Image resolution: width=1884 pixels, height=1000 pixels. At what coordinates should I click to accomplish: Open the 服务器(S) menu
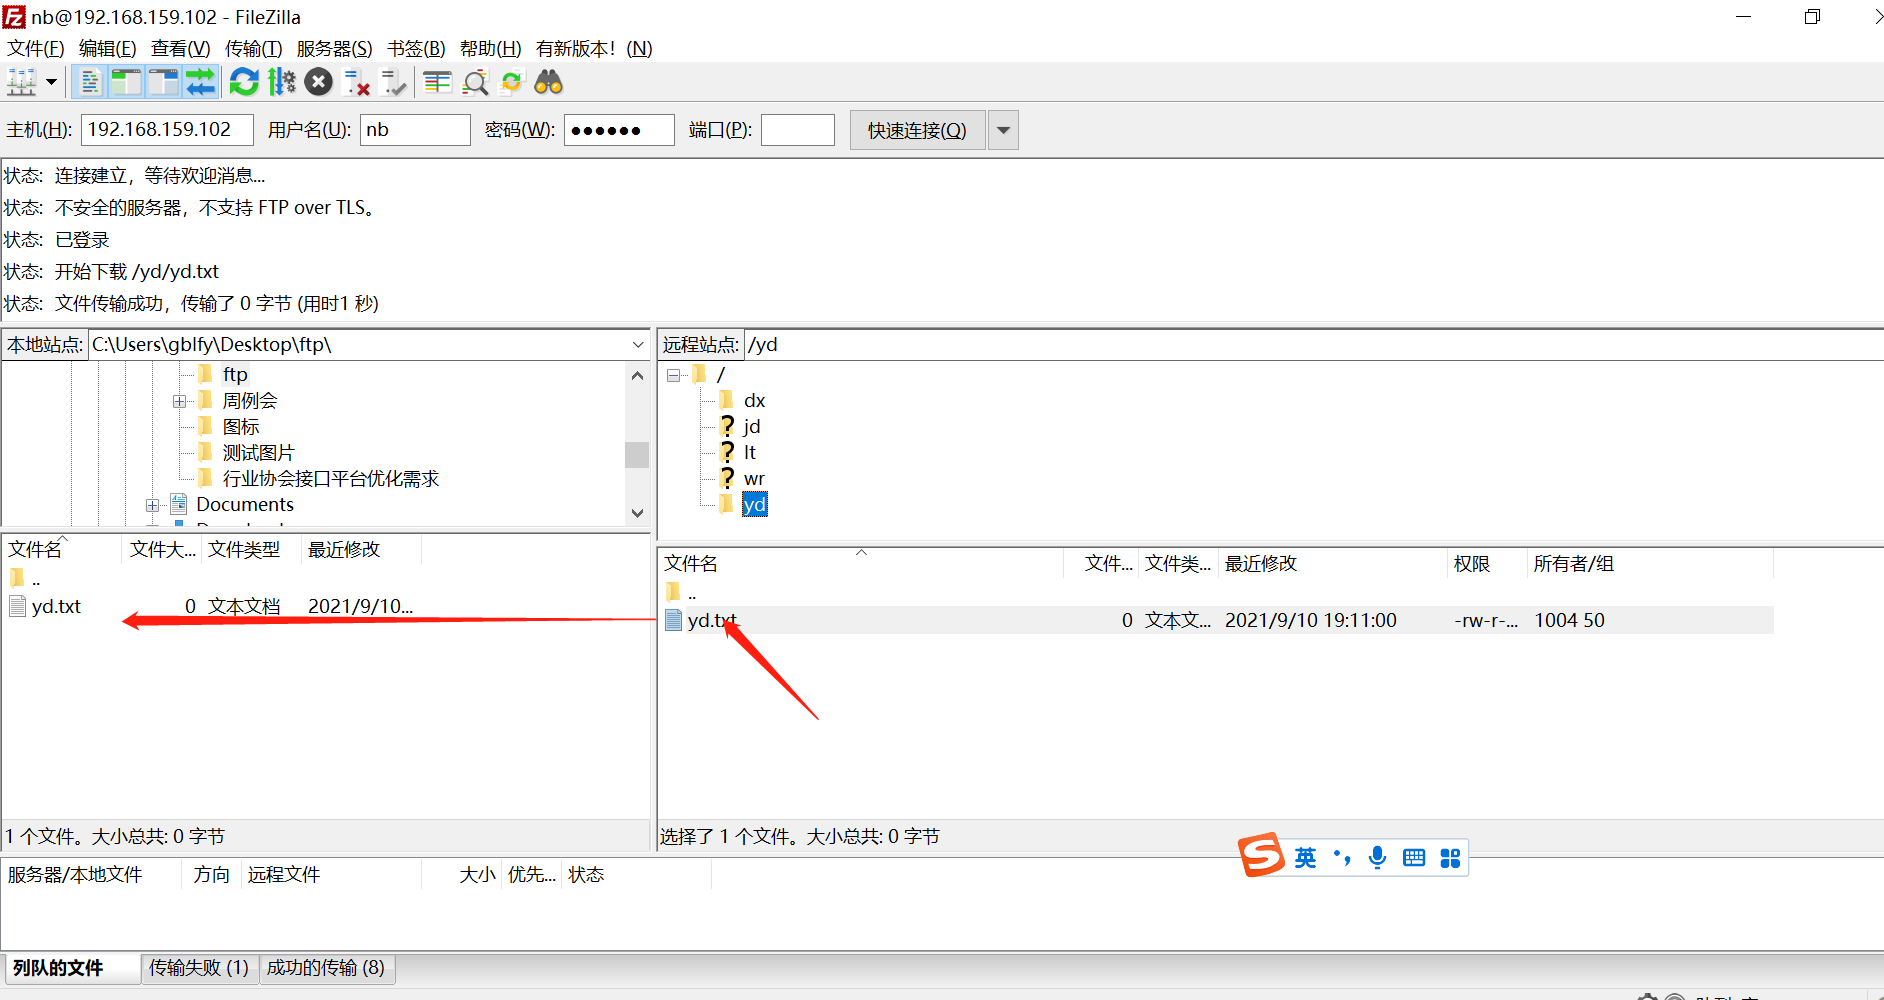(334, 49)
